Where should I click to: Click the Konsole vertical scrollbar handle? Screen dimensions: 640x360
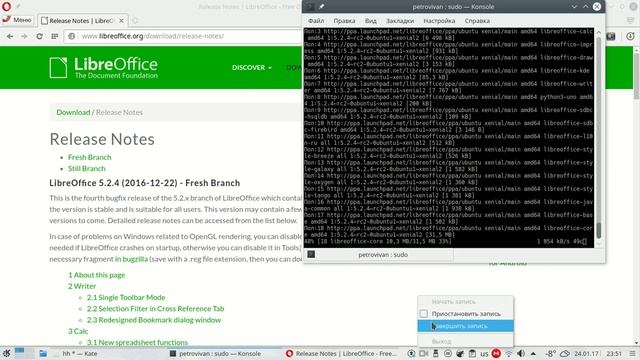pyautogui.click(x=599, y=231)
